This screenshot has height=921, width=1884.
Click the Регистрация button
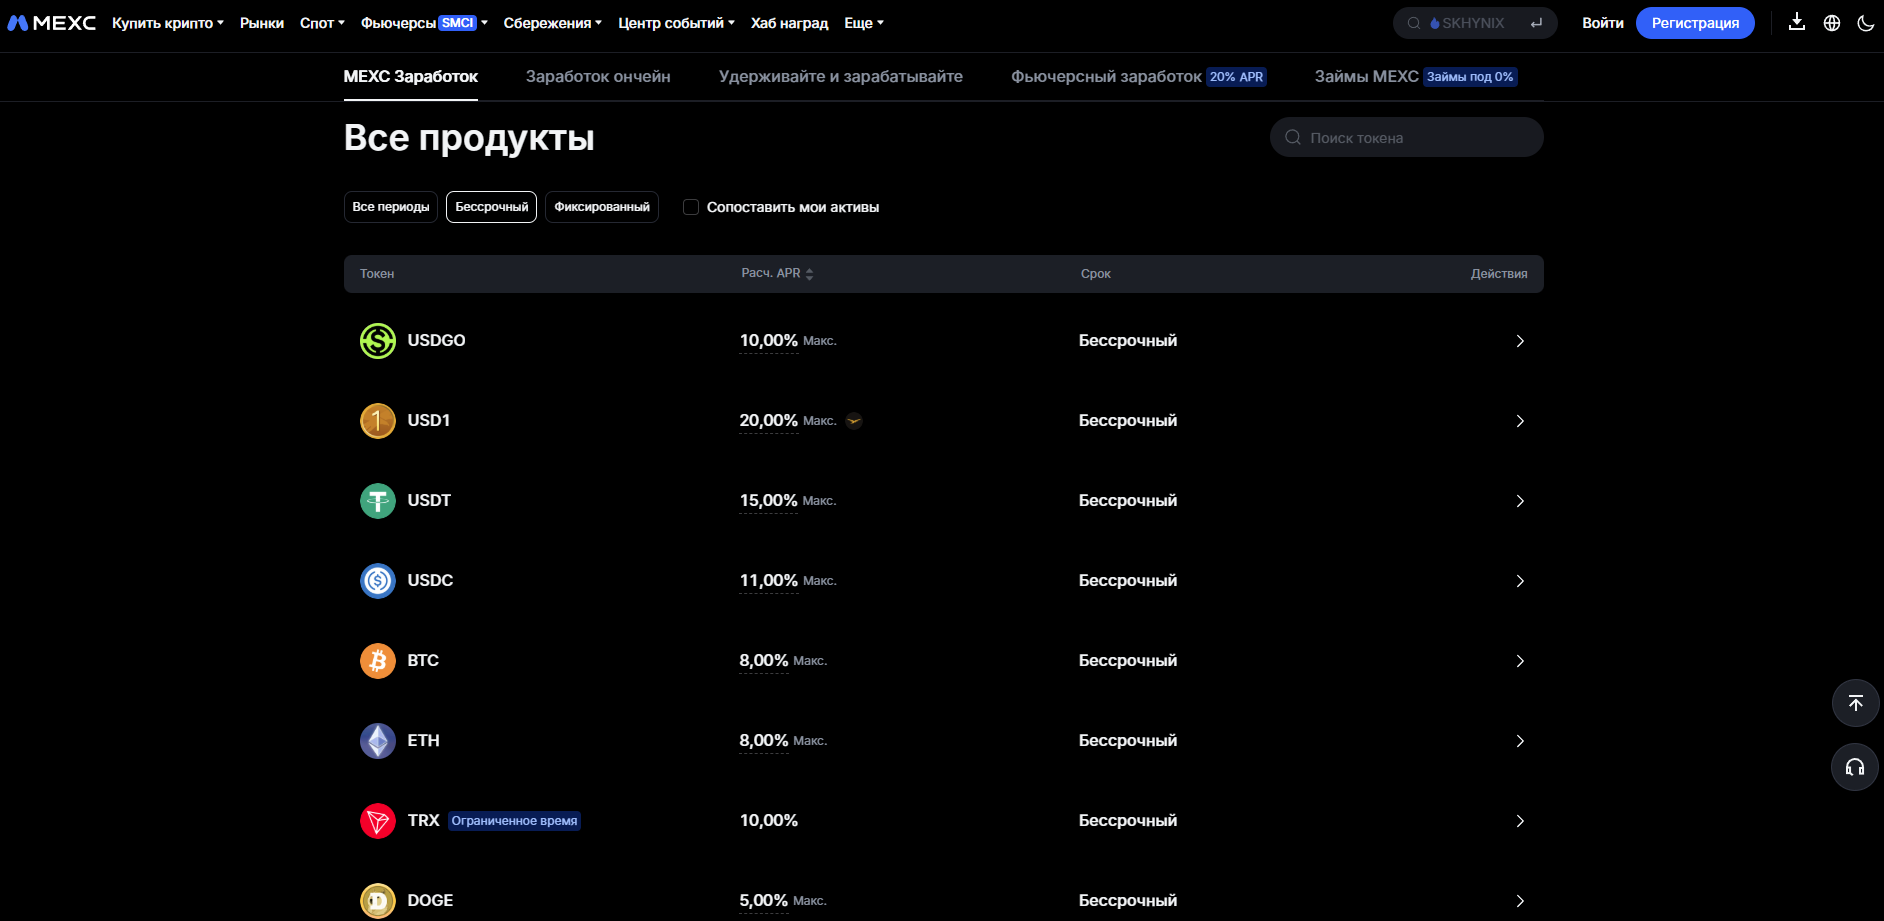click(x=1695, y=23)
